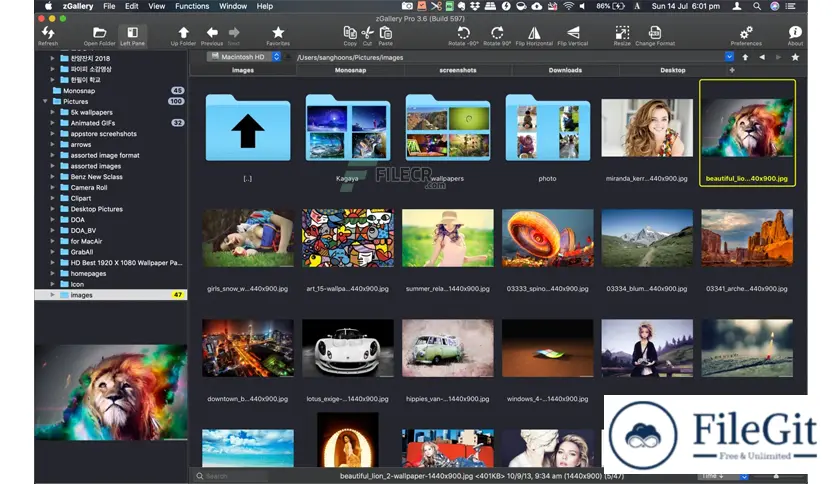
Task: Open the parent [..] folder thumbnail
Action: click(x=248, y=128)
